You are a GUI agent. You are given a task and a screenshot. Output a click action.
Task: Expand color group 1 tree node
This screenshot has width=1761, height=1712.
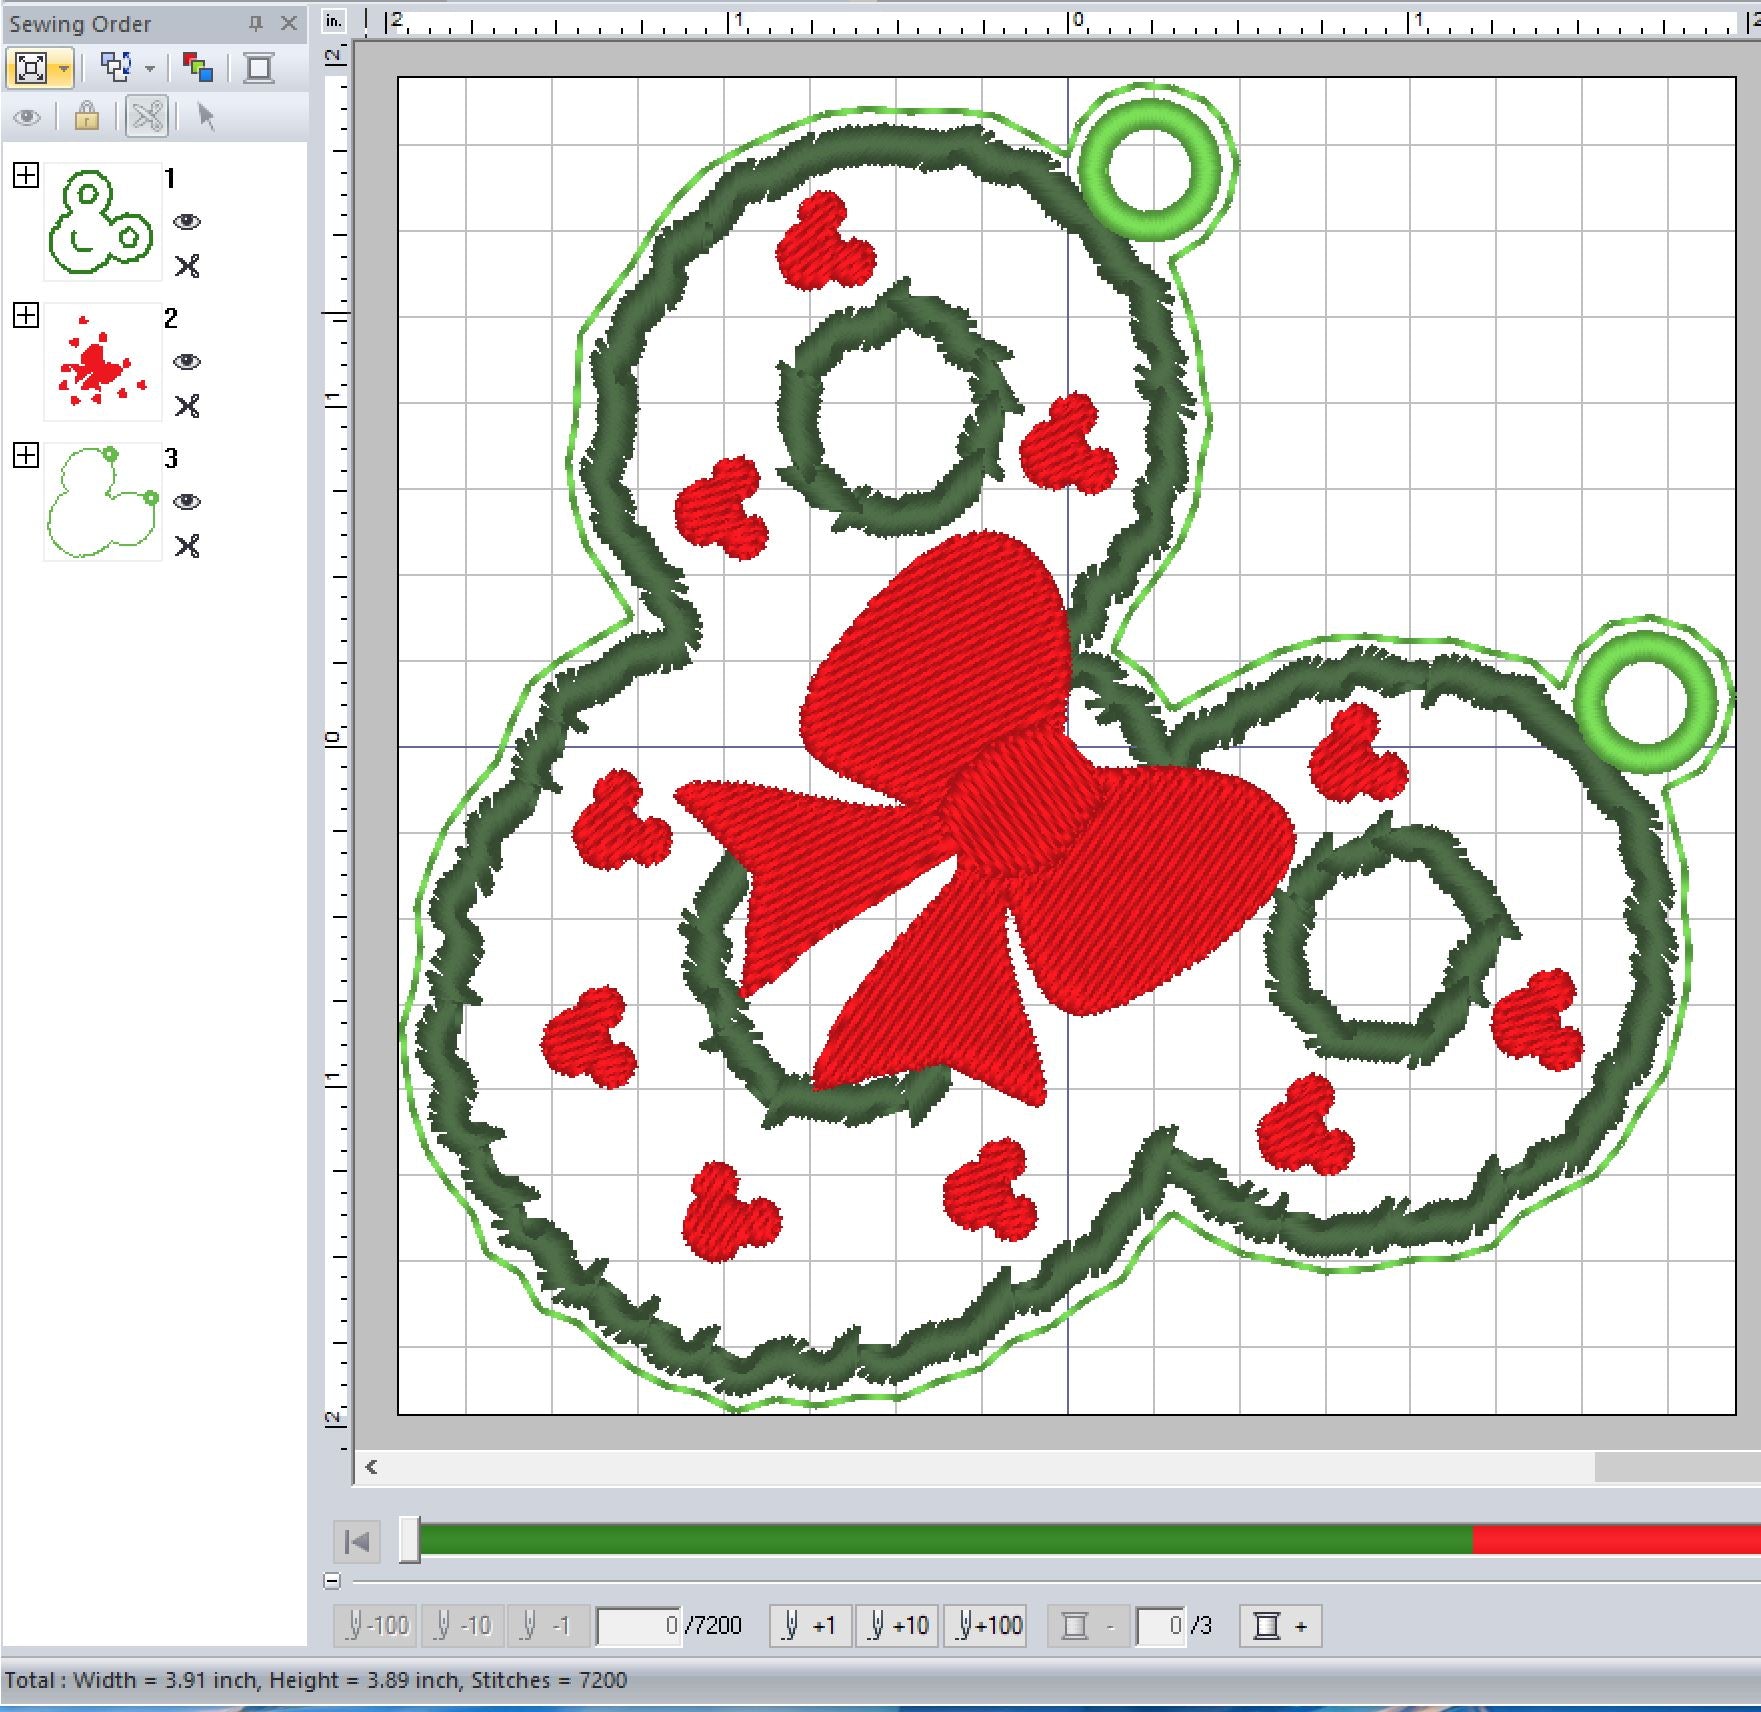pyautogui.click(x=26, y=176)
